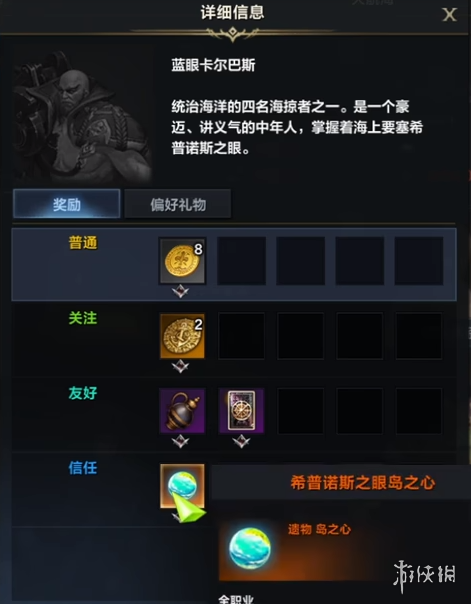
Task: Click the large orb icon in the tooltip
Action: click(250, 548)
